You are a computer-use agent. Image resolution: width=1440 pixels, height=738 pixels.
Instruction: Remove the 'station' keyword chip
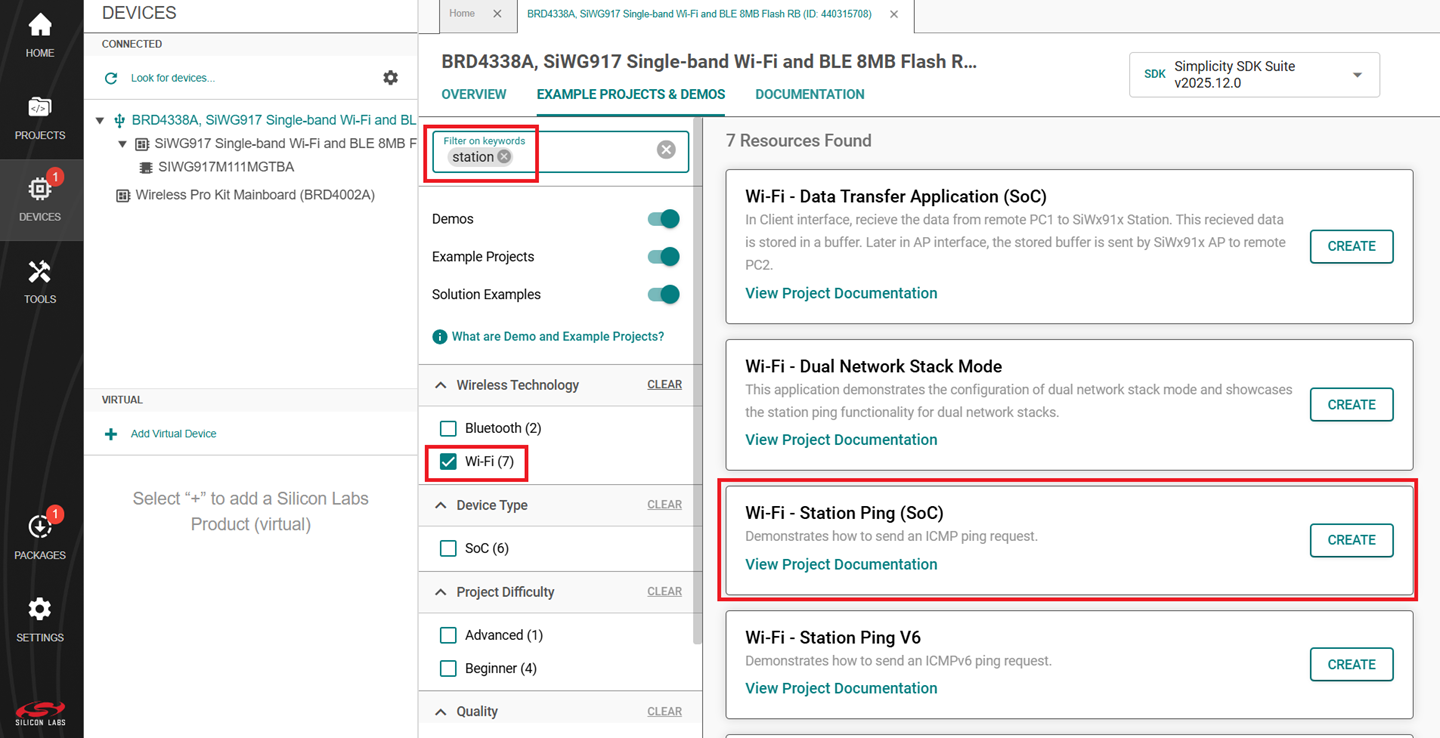pyautogui.click(x=504, y=157)
